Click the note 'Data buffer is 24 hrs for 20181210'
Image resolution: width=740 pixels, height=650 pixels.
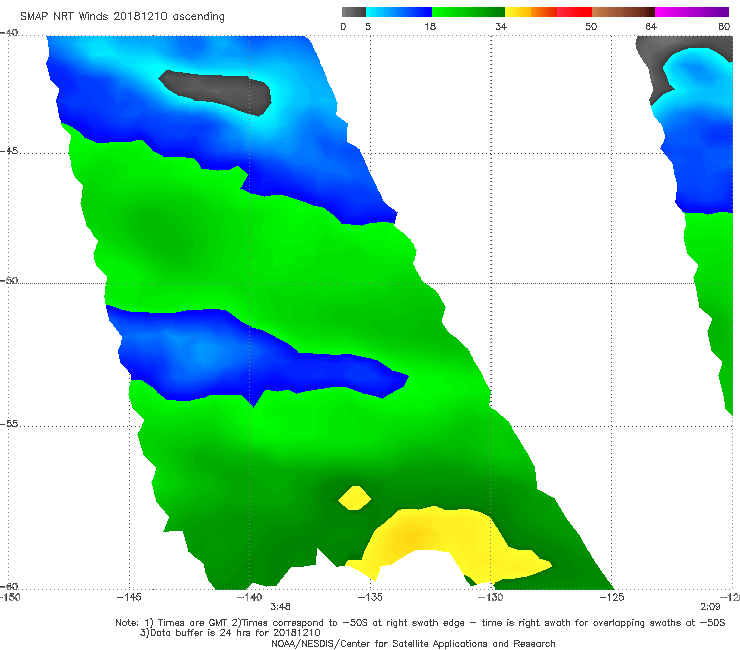[x=230, y=633]
